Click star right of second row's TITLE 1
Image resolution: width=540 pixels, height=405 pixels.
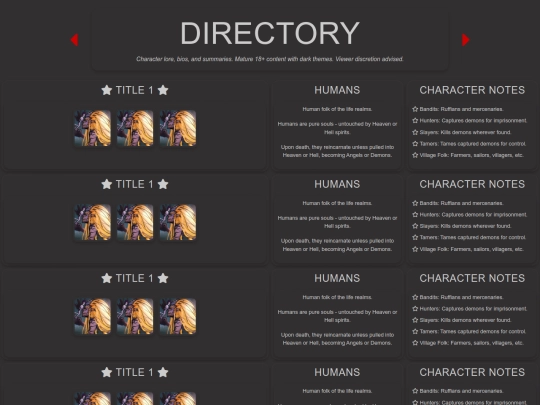pos(163,184)
